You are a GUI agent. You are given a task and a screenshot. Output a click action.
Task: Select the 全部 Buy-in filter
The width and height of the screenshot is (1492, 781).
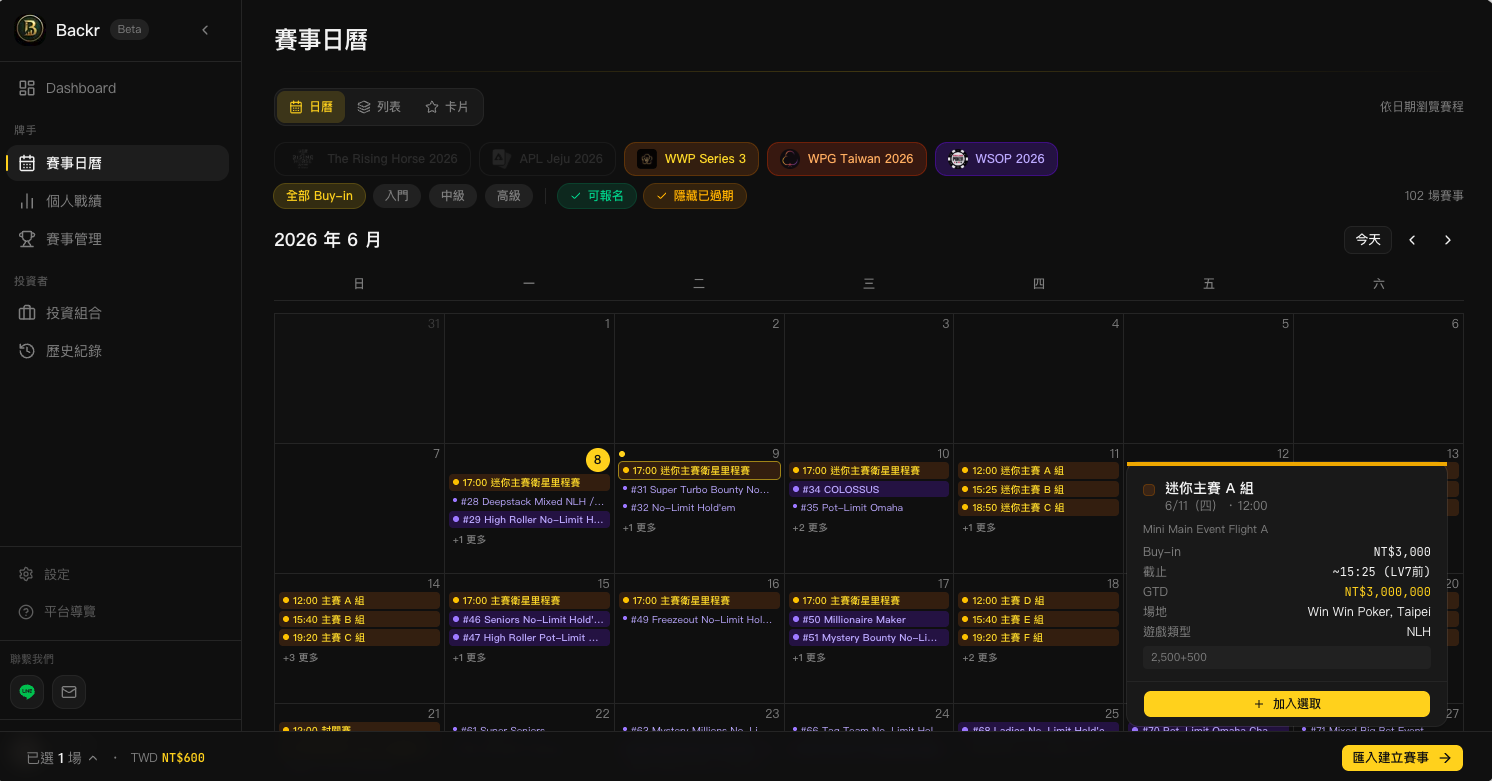(320, 196)
